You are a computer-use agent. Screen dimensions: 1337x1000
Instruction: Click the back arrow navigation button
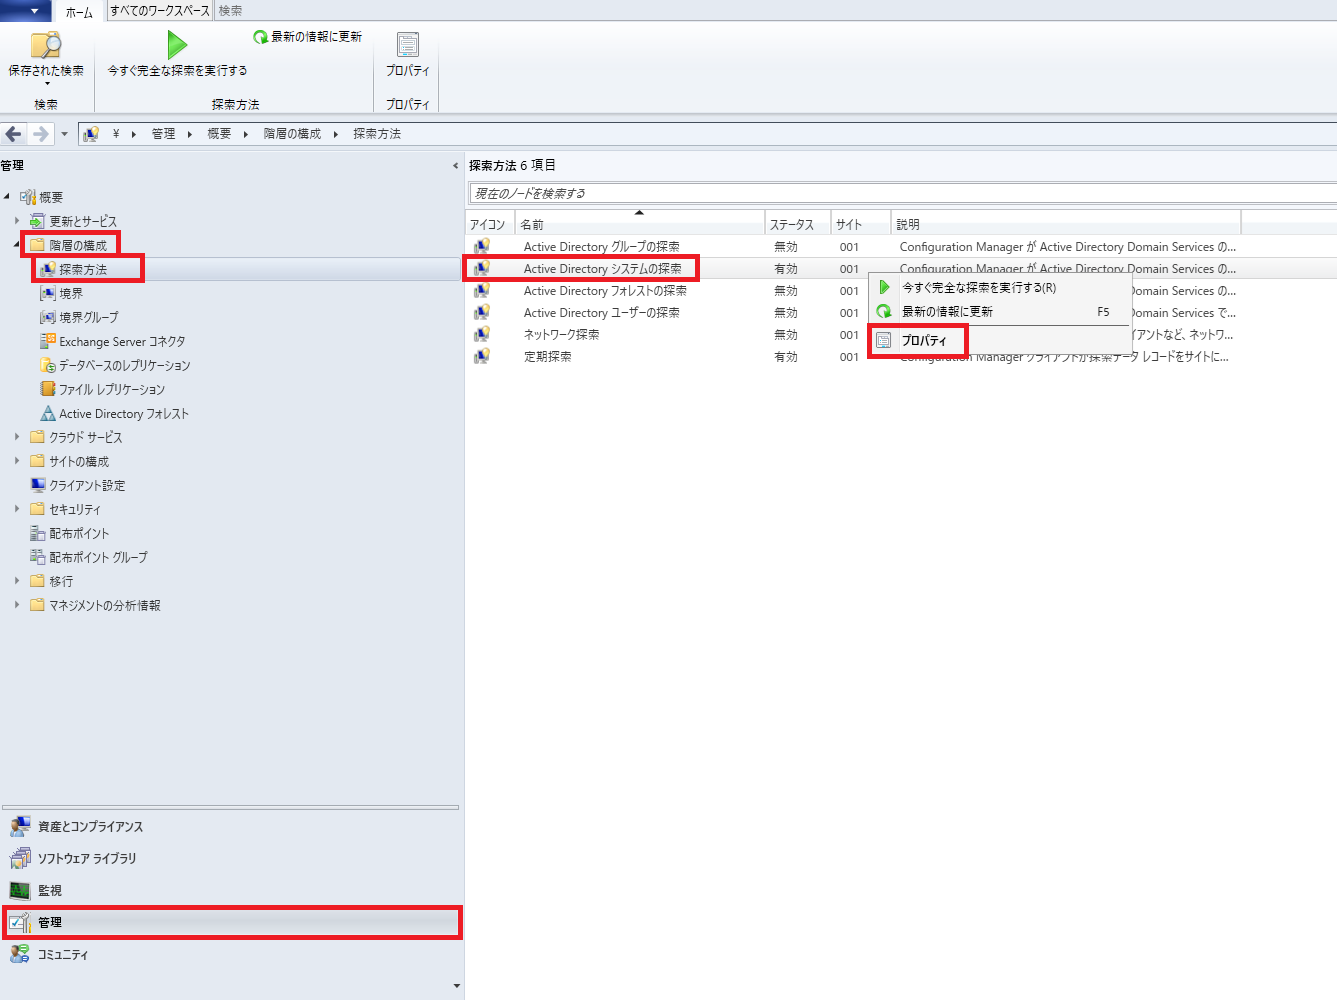coord(14,134)
